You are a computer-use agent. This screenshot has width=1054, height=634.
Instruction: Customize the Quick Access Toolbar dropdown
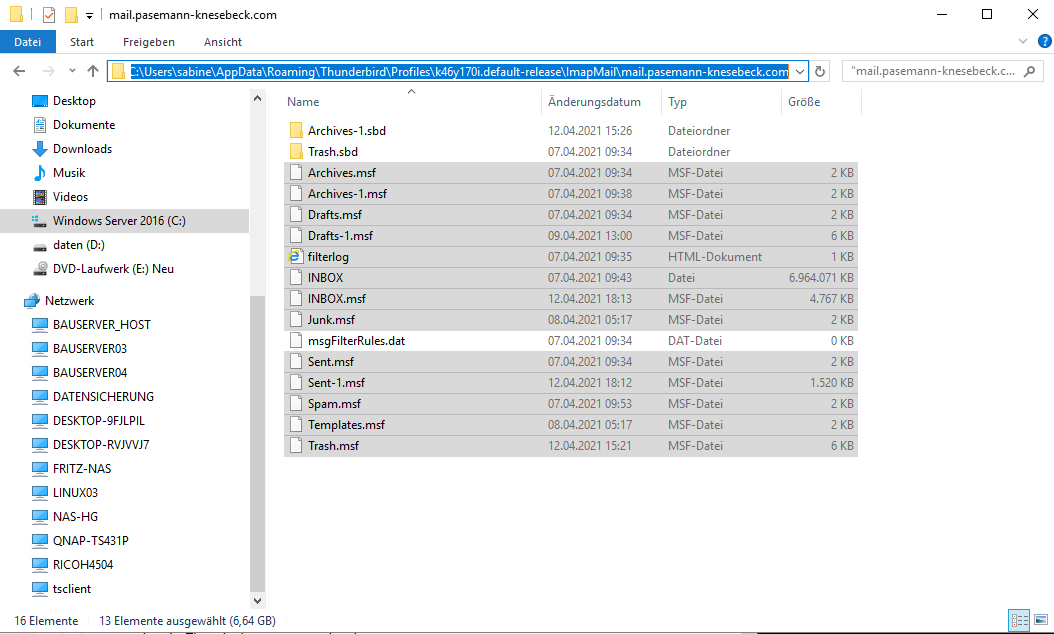89,16
